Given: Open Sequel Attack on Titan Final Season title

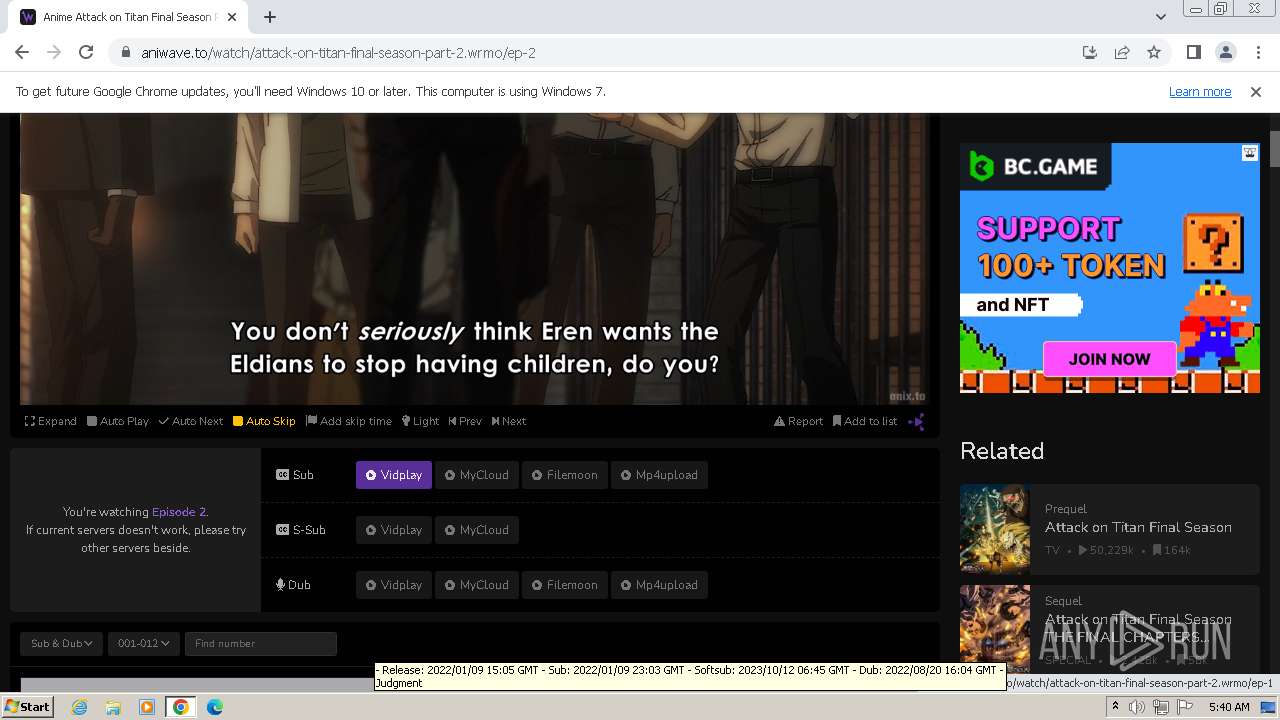Looking at the screenshot, I should click(1138, 627).
